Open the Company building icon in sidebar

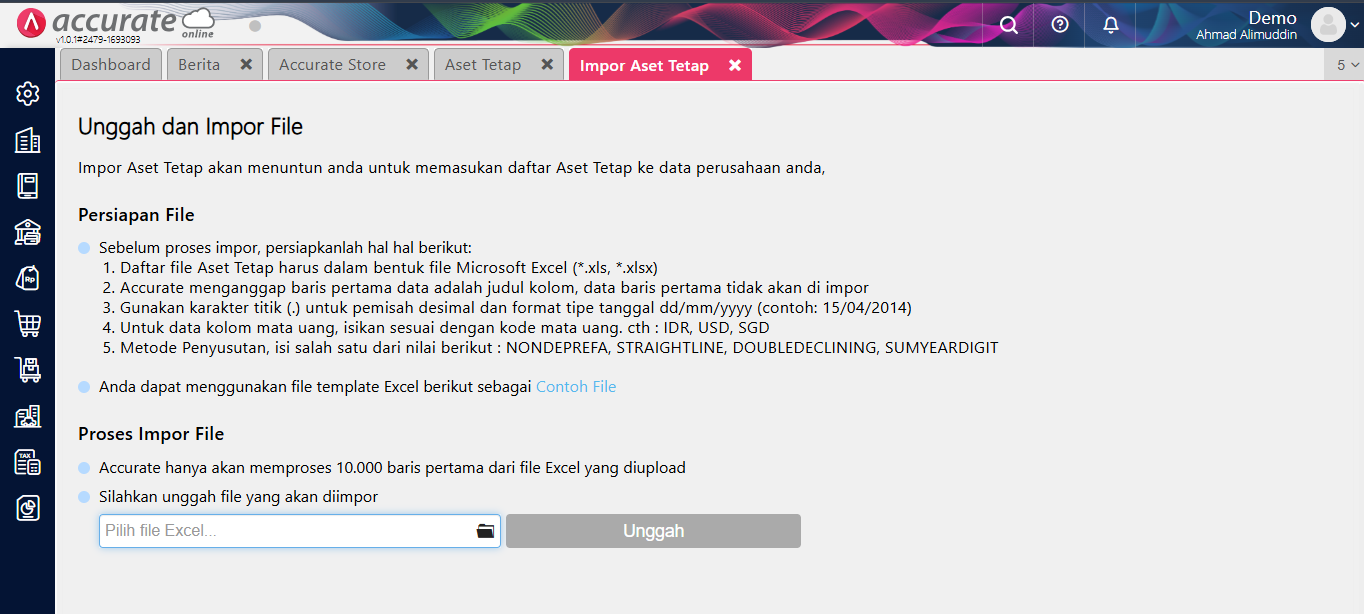click(x=28, y=140)
